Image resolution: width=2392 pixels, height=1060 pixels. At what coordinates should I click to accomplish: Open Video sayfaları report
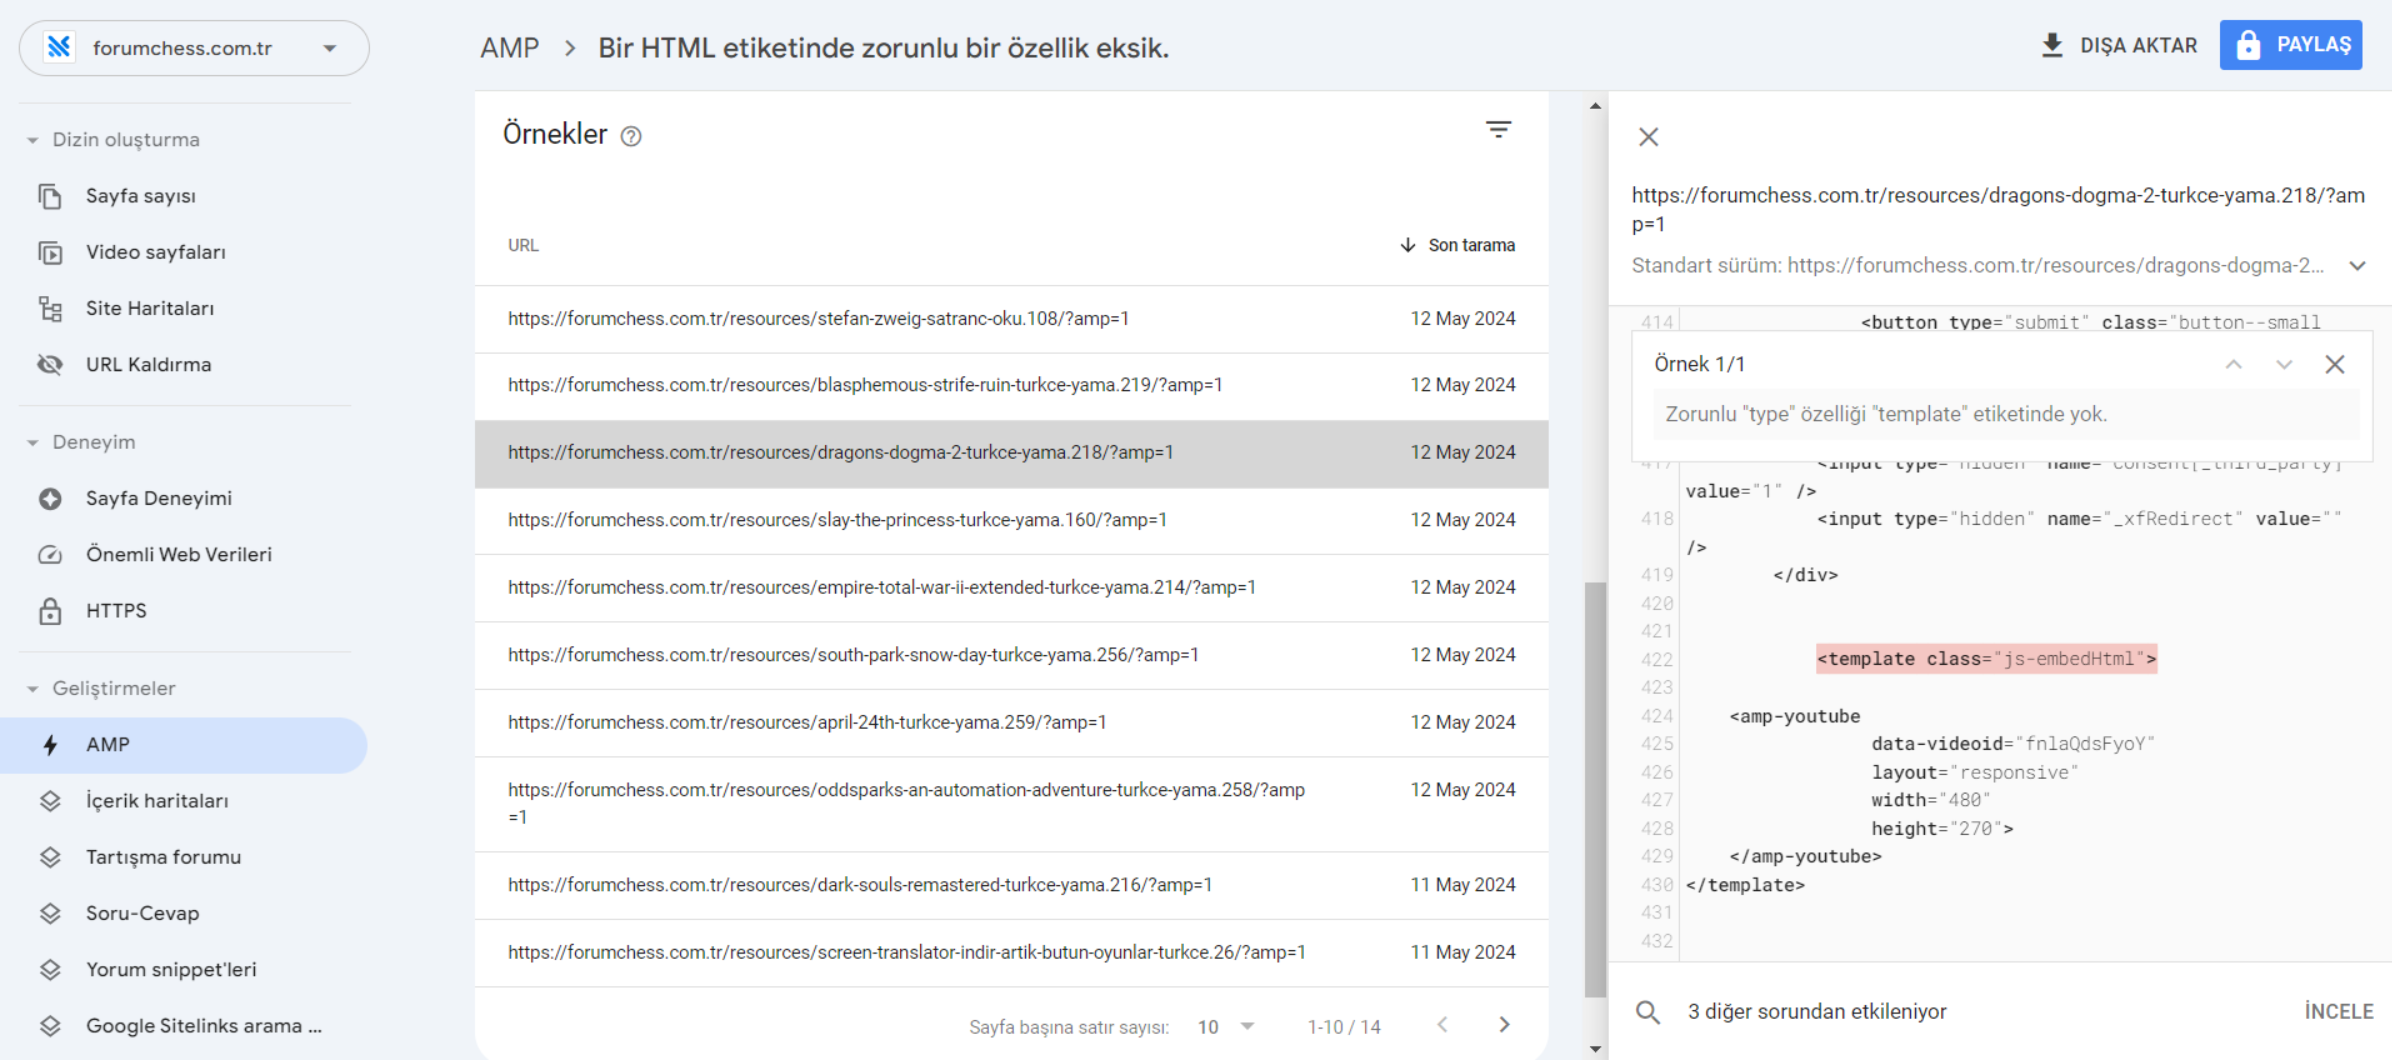coord(184,252)
